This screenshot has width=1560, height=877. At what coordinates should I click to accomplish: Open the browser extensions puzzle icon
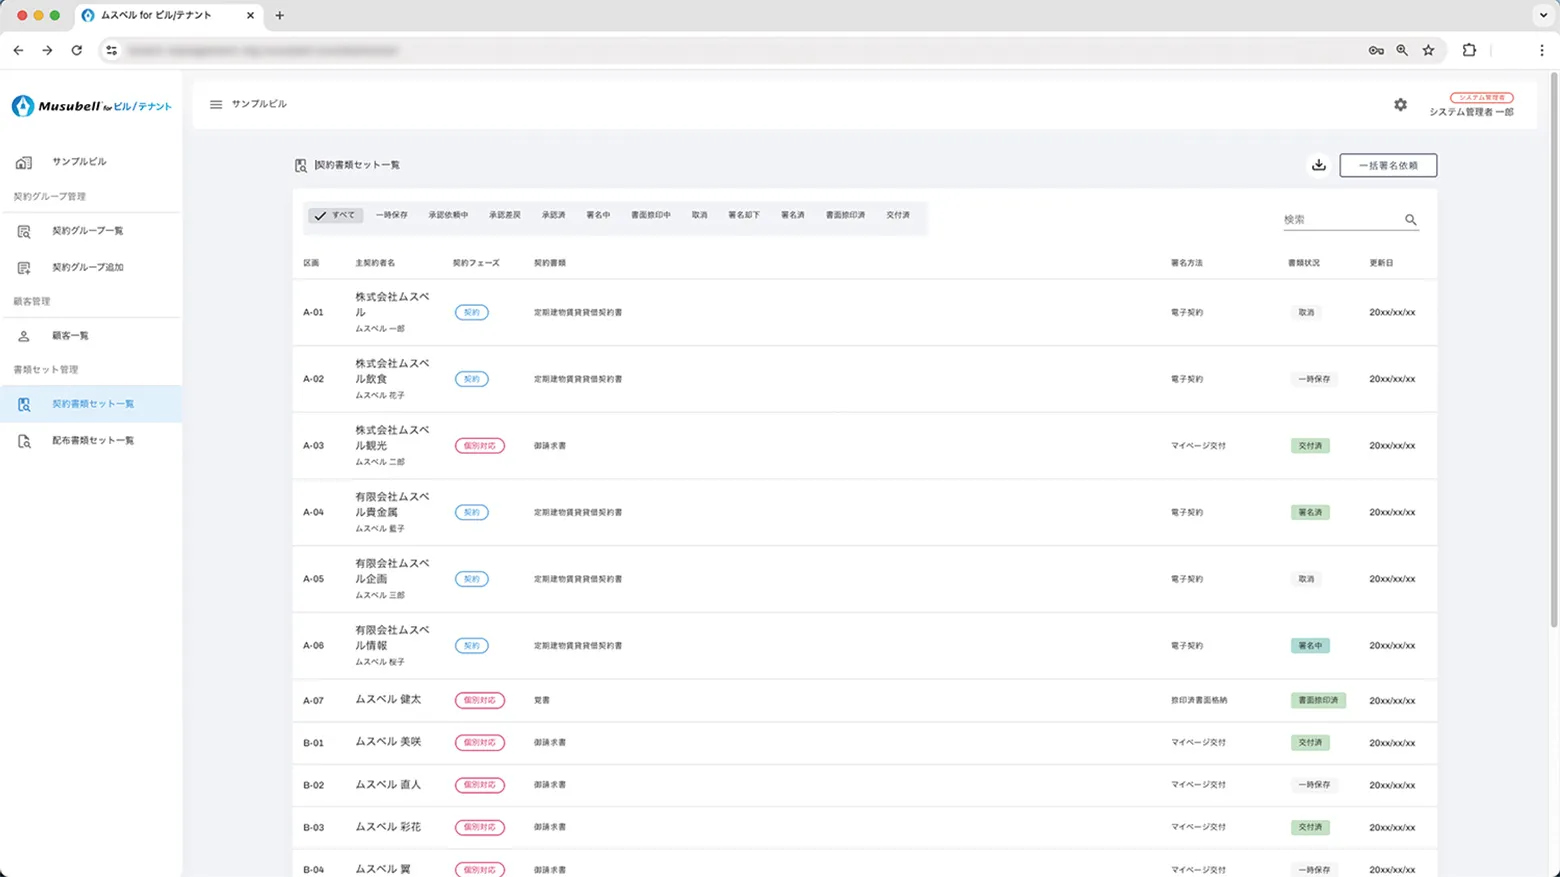pos(1468,50)
